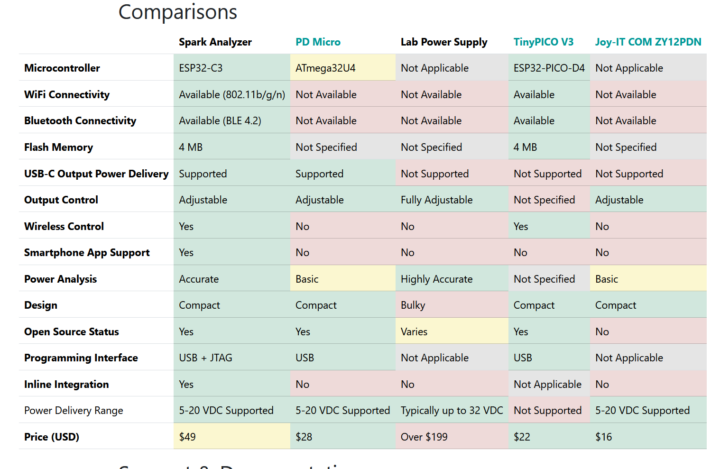
Task: Click the Programming Interface row label
Action: (81, 358)
